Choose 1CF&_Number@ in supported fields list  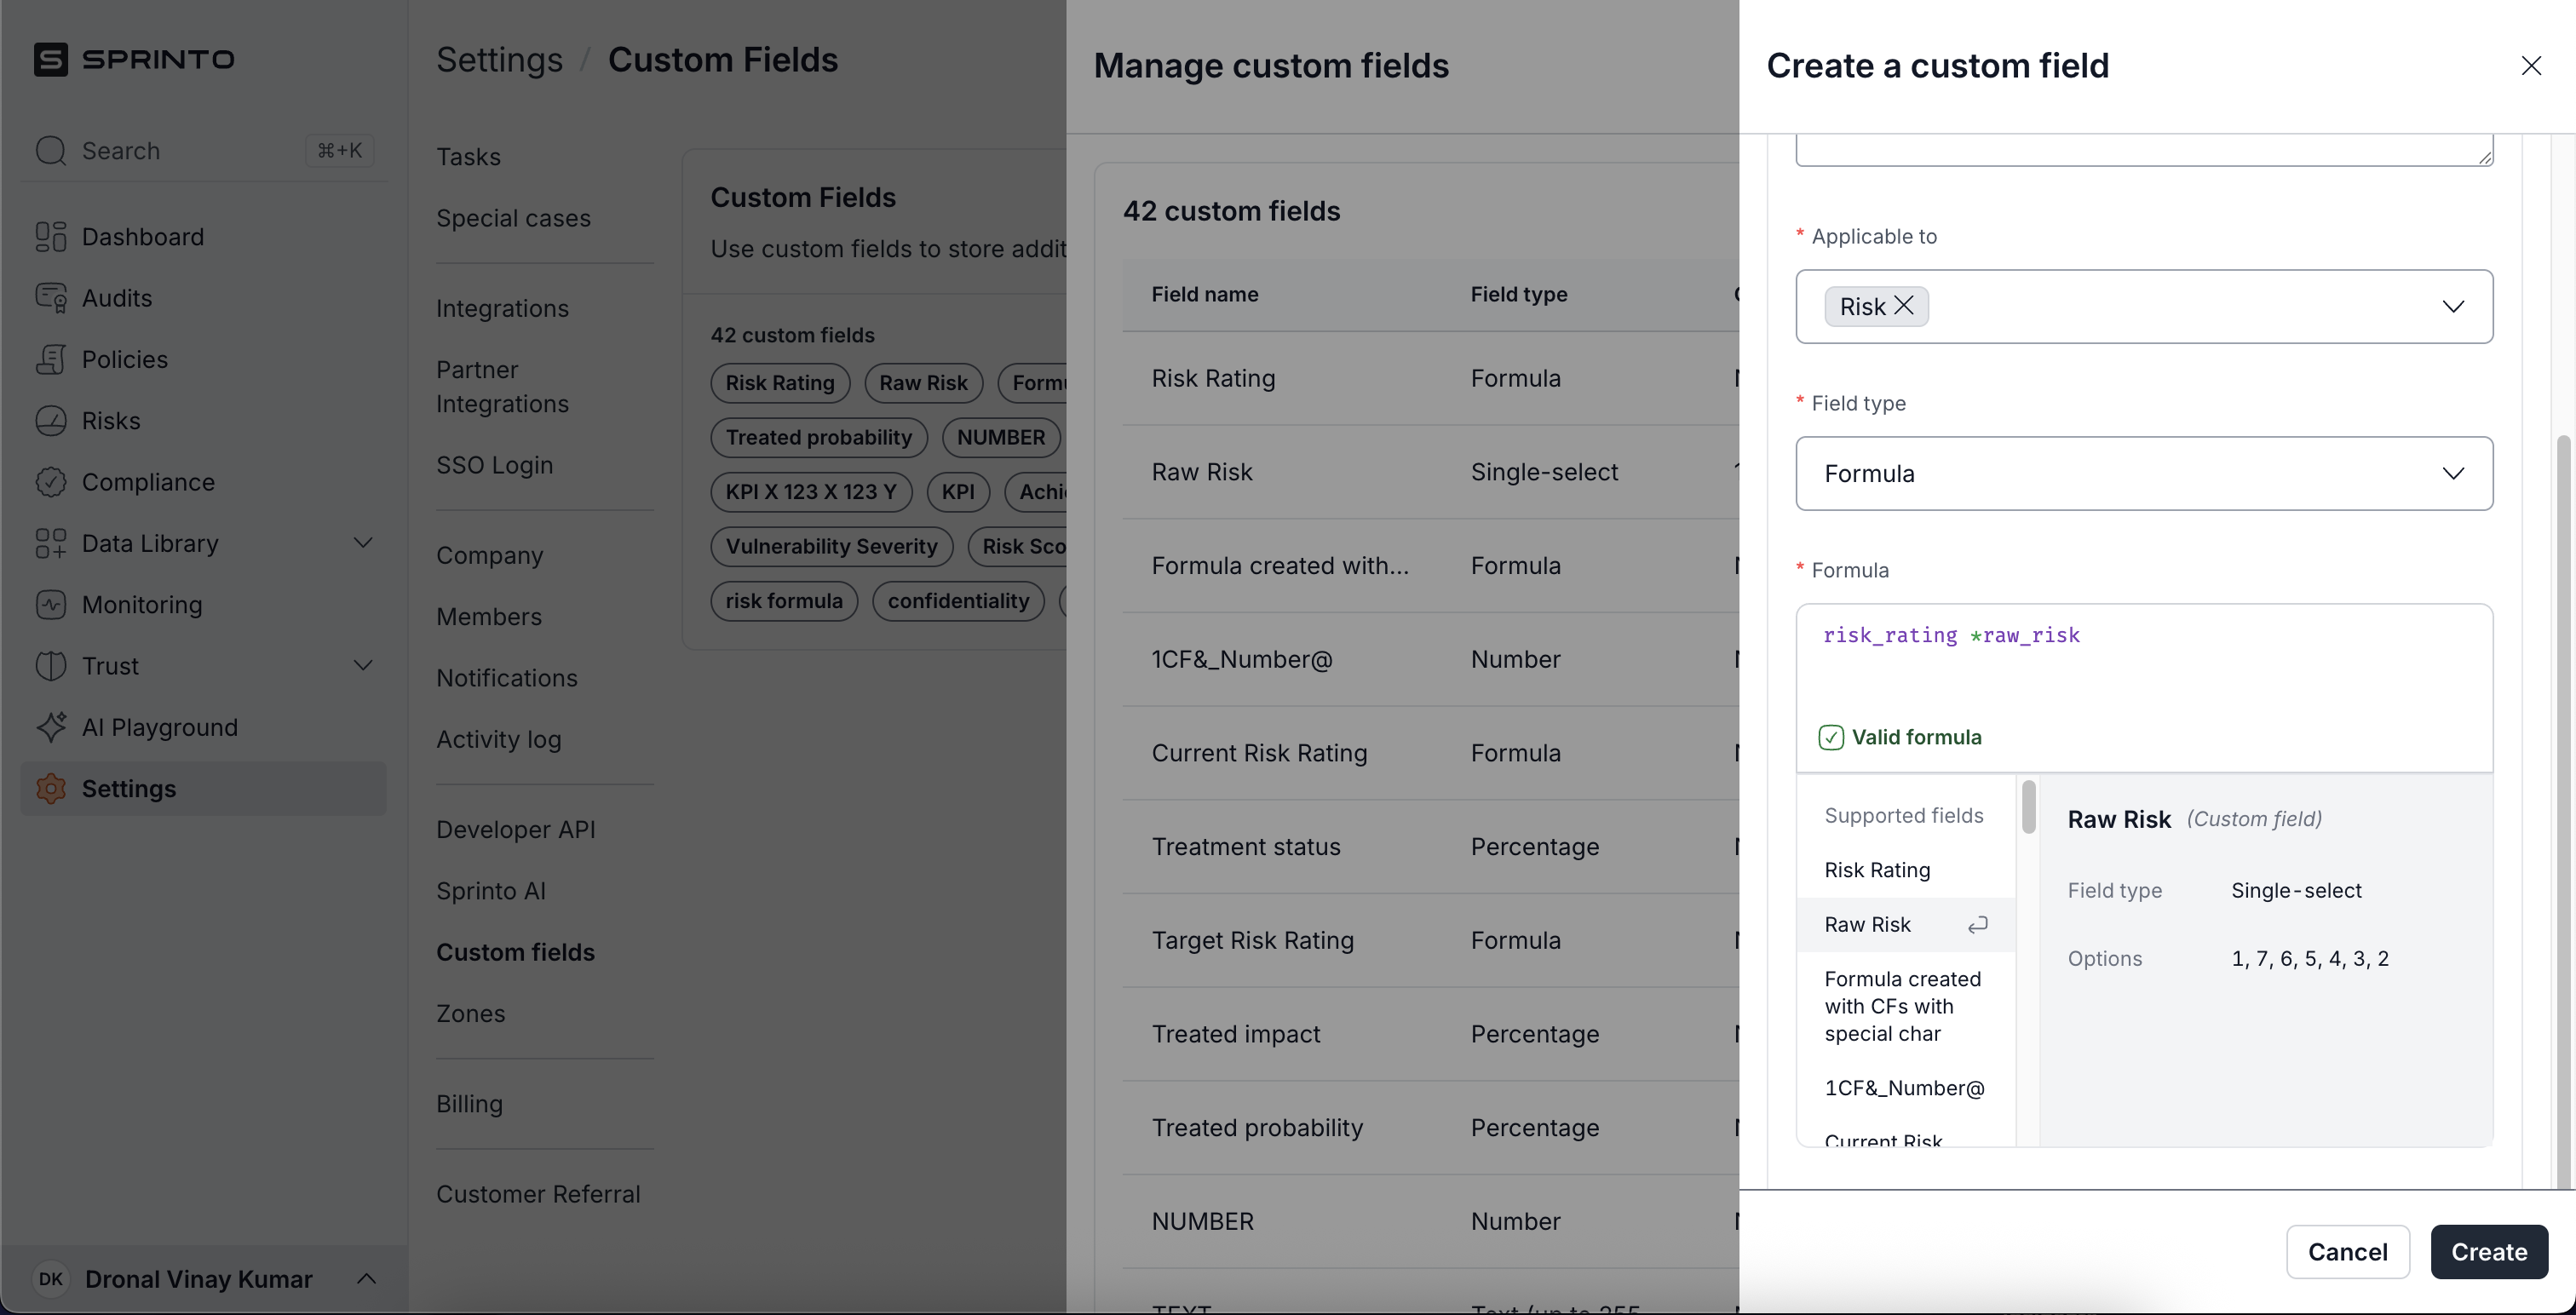click(x=1904, y=1088)
